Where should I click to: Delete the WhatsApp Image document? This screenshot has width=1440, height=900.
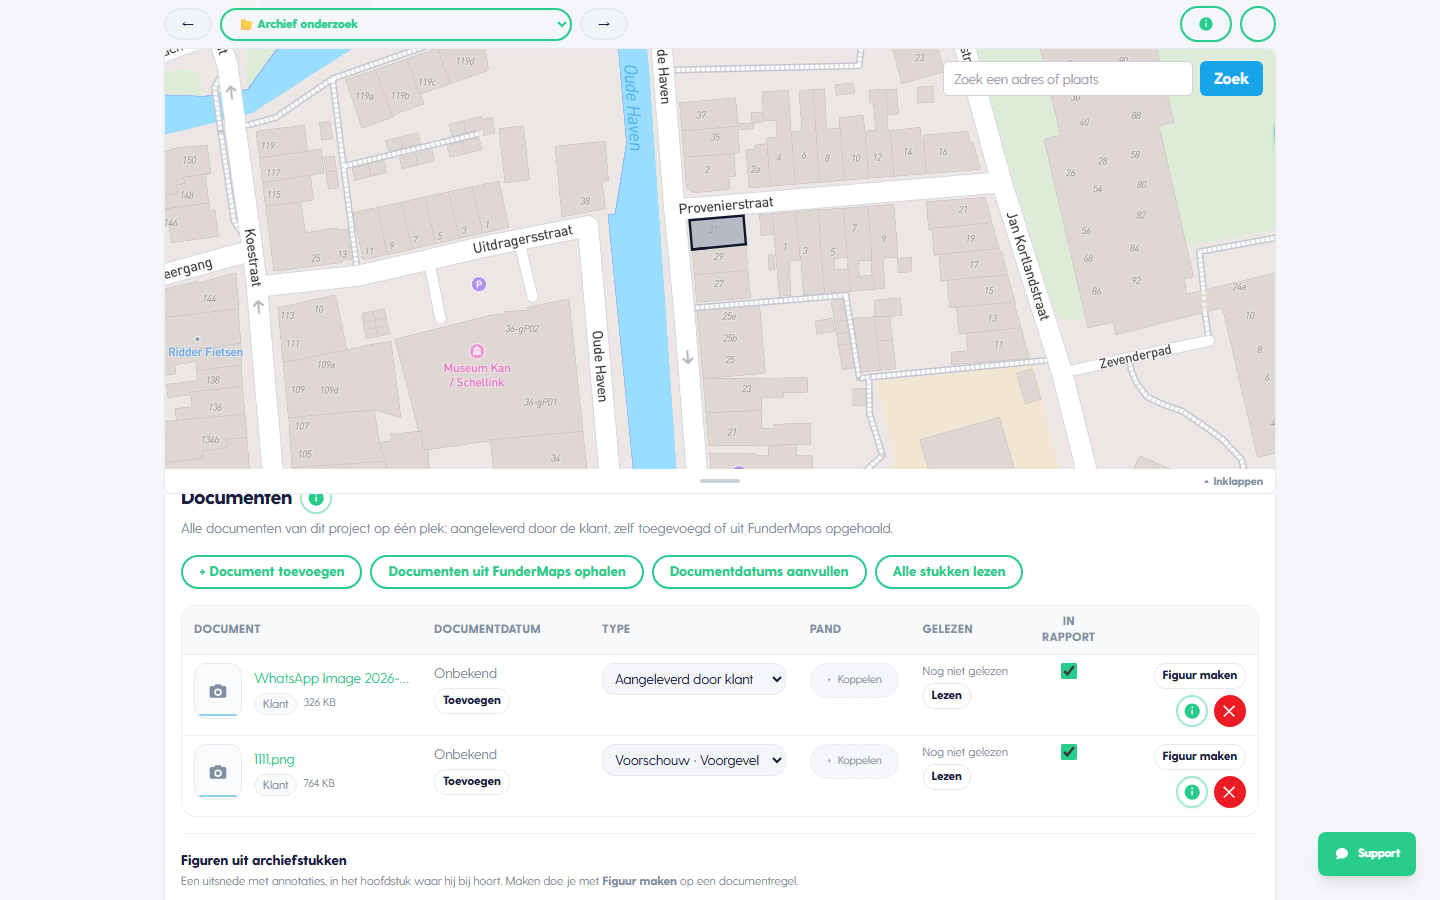[x=1230, y=711]
